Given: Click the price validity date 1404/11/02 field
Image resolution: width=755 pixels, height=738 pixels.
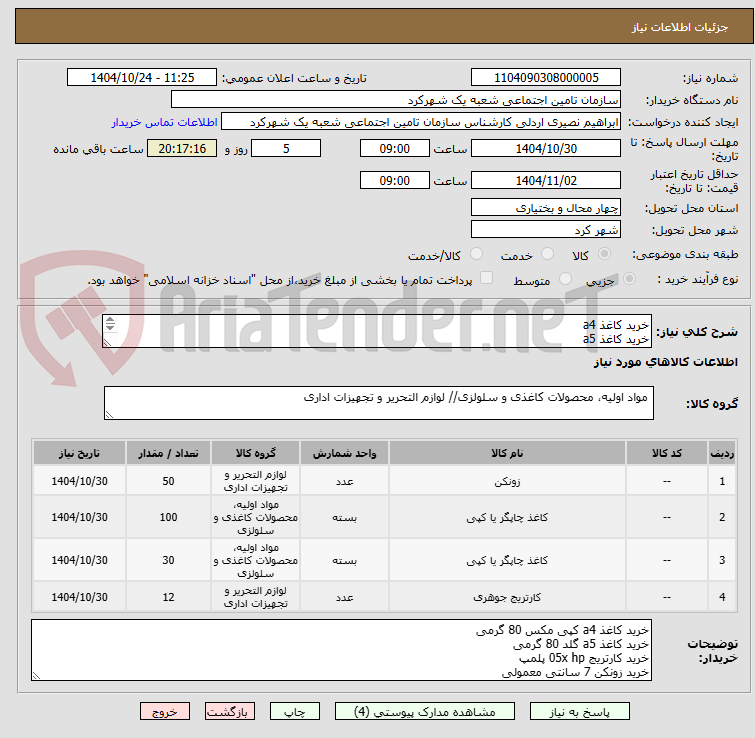Looking at the screenshot, I should pos(546,181).
